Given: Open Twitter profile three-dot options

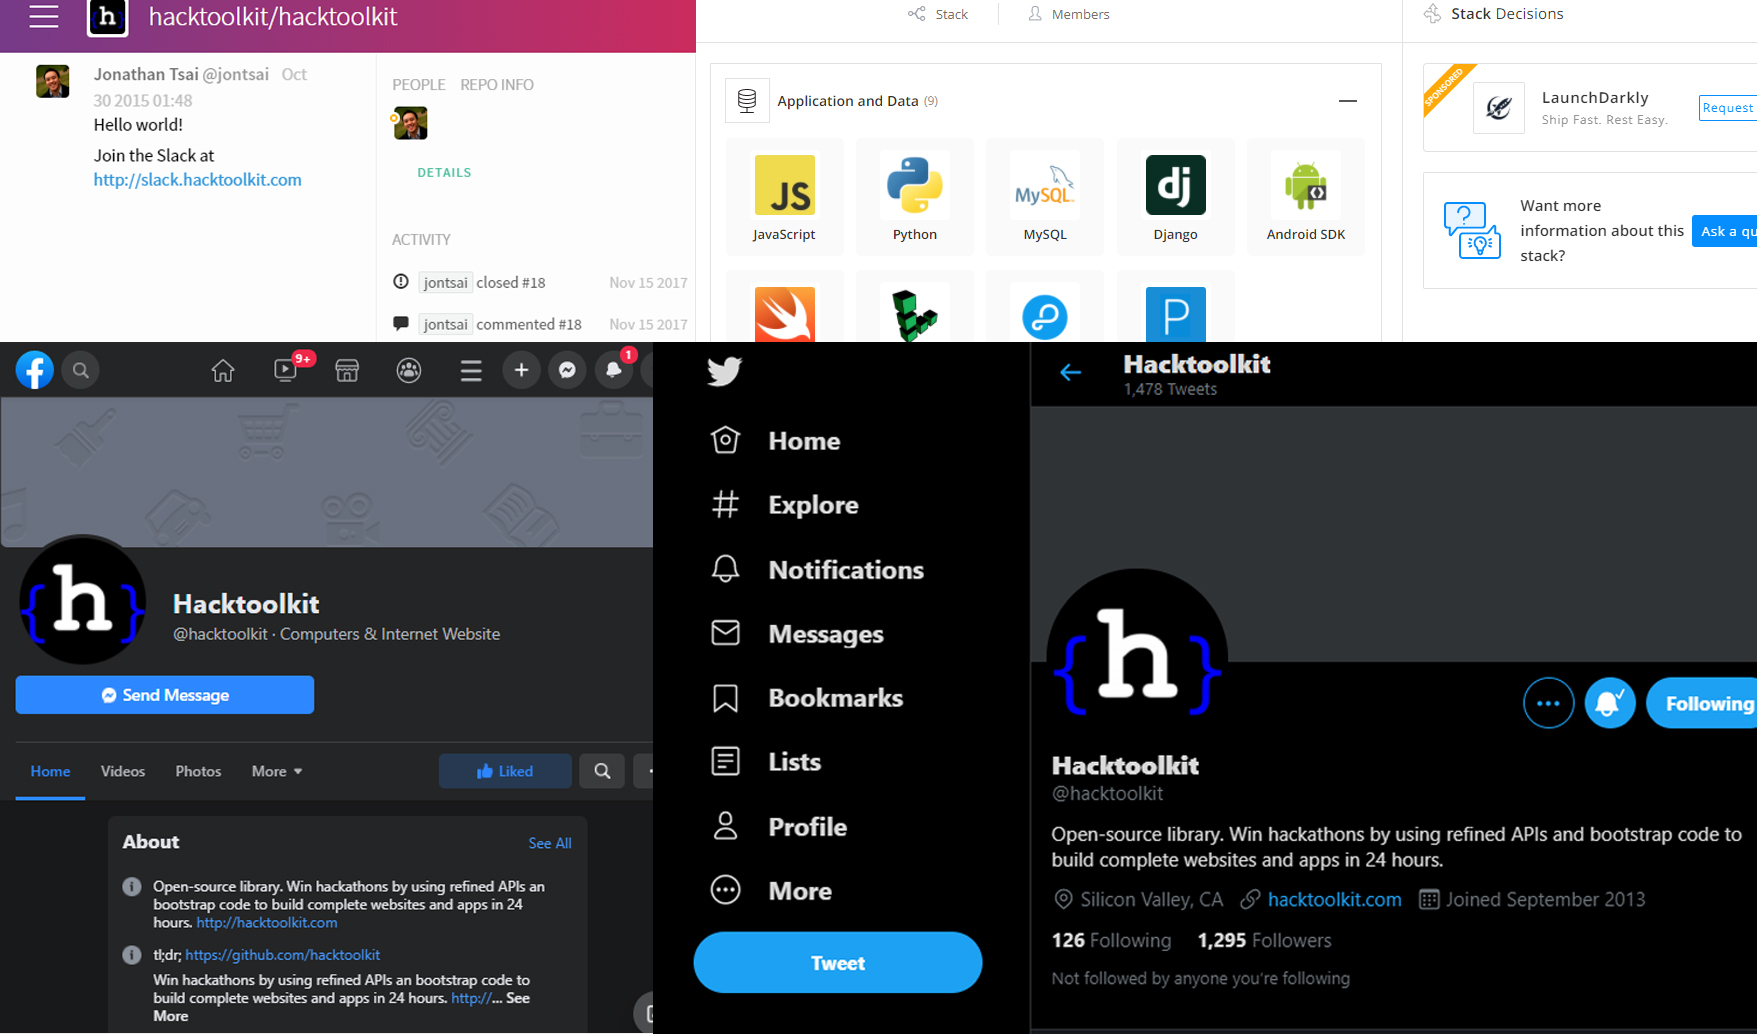Looking at the screenshot, I should coord(1548,704).
